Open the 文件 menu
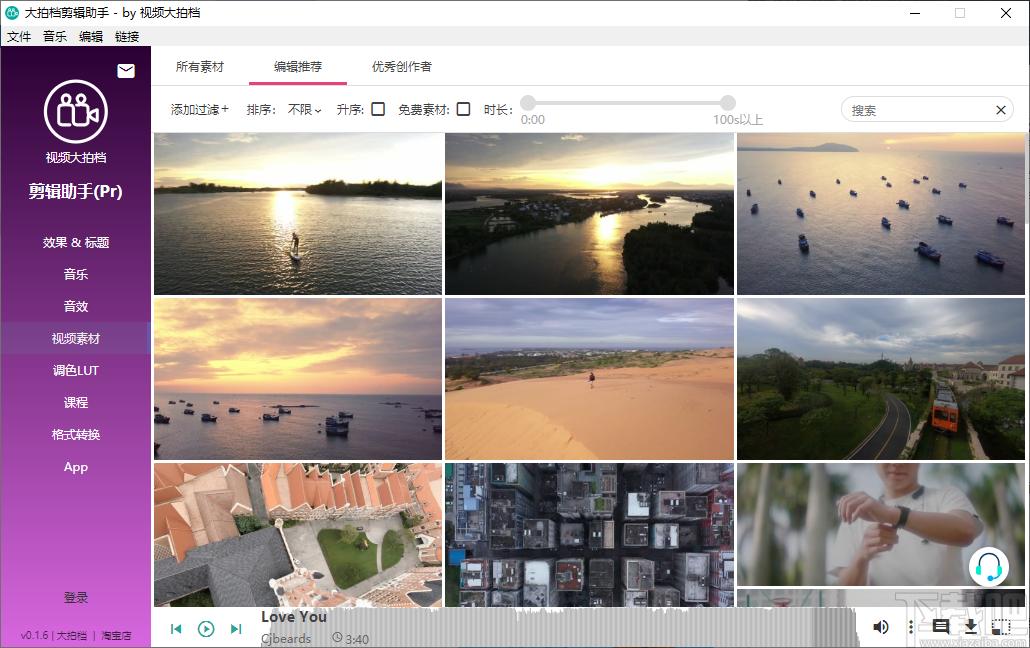Viewport: 1030px width, 648px height. [19, 37]
